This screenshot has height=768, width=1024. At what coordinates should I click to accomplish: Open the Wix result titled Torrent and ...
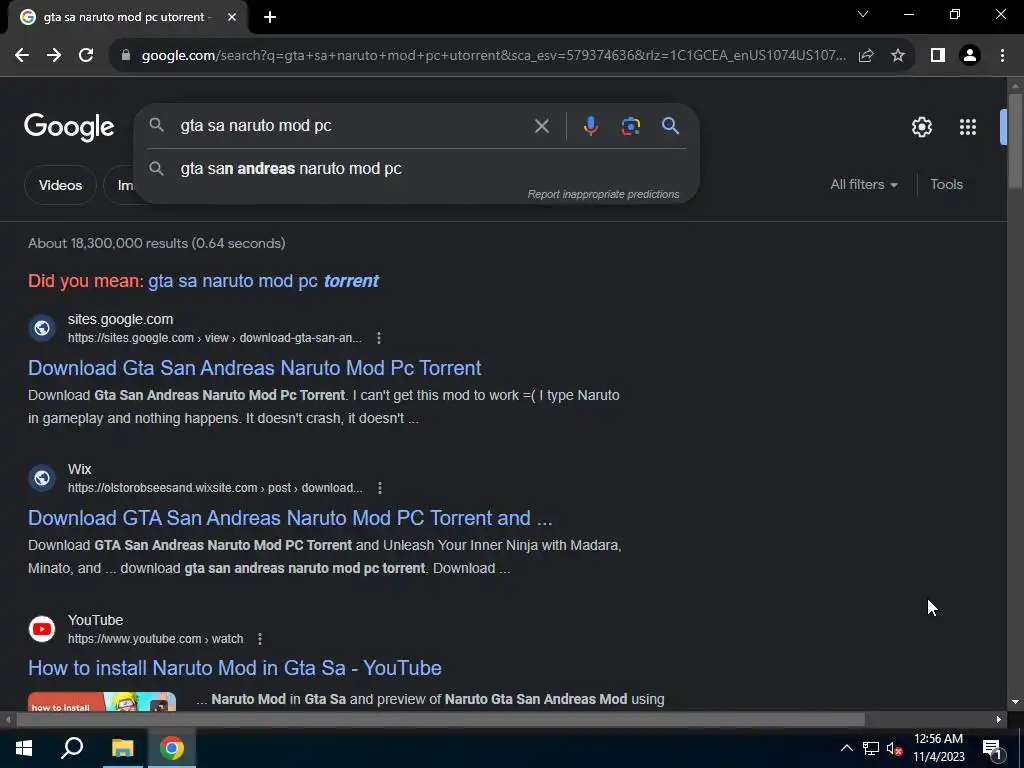[x=290, y=518]
